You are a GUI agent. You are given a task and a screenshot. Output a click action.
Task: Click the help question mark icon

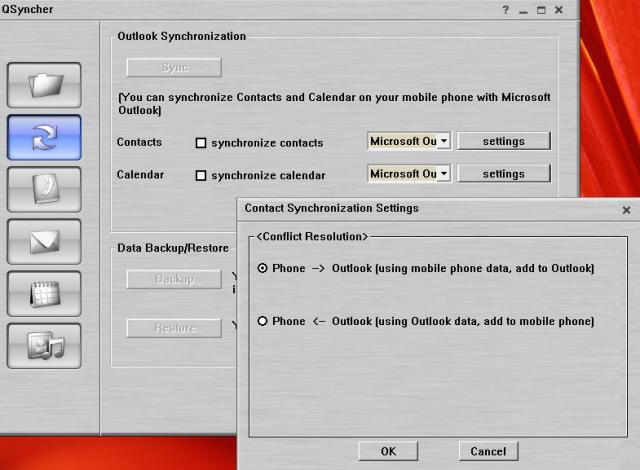(x=506, y=10)
